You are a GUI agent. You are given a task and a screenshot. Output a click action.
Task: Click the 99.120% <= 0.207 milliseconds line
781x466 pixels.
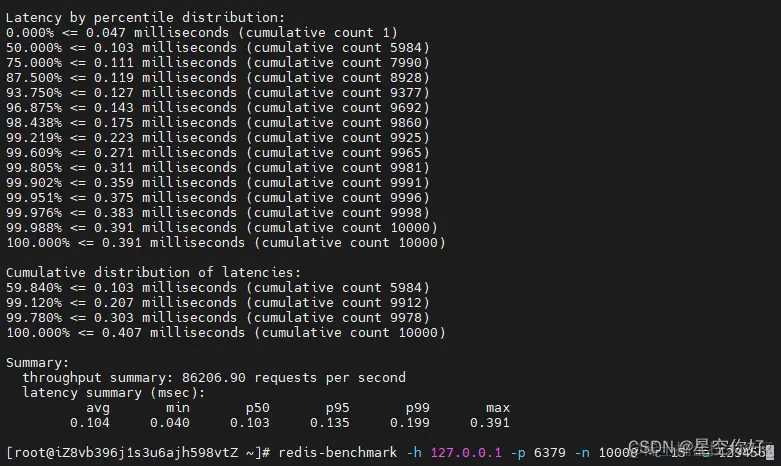pyautogui.click(x=218, y=303)
